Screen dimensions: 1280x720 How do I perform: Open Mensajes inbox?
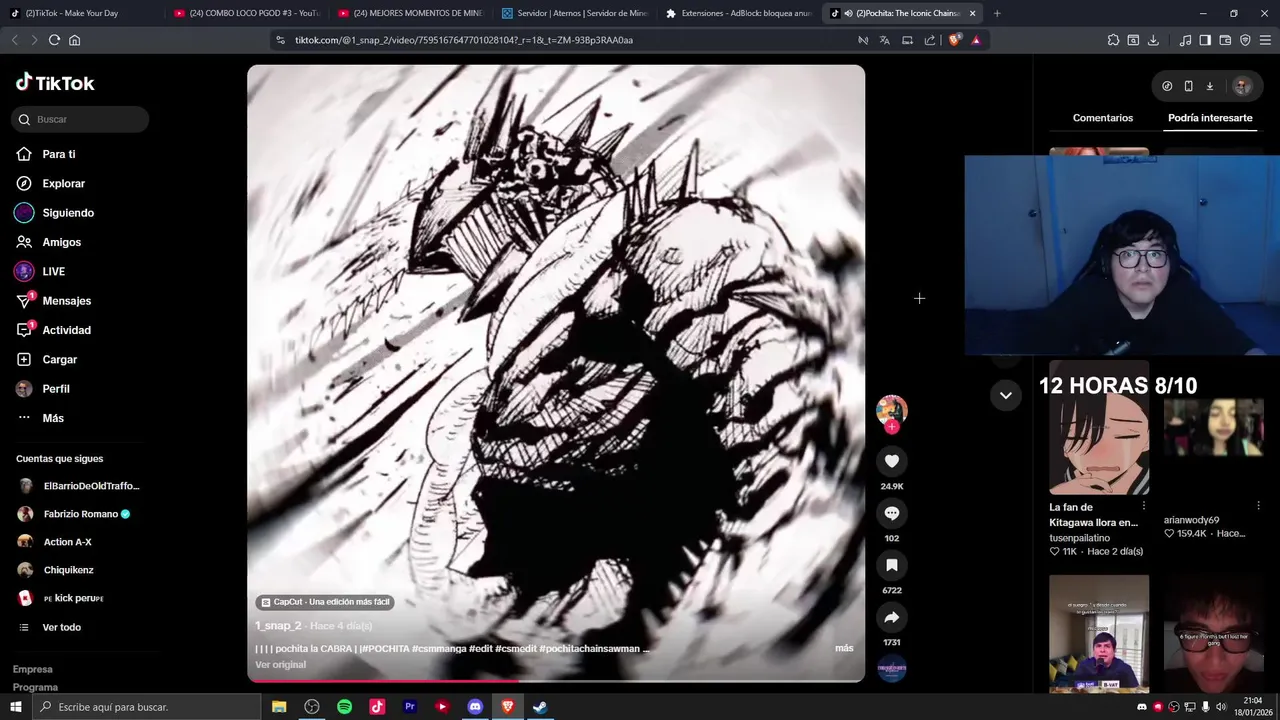coord(66,301)
